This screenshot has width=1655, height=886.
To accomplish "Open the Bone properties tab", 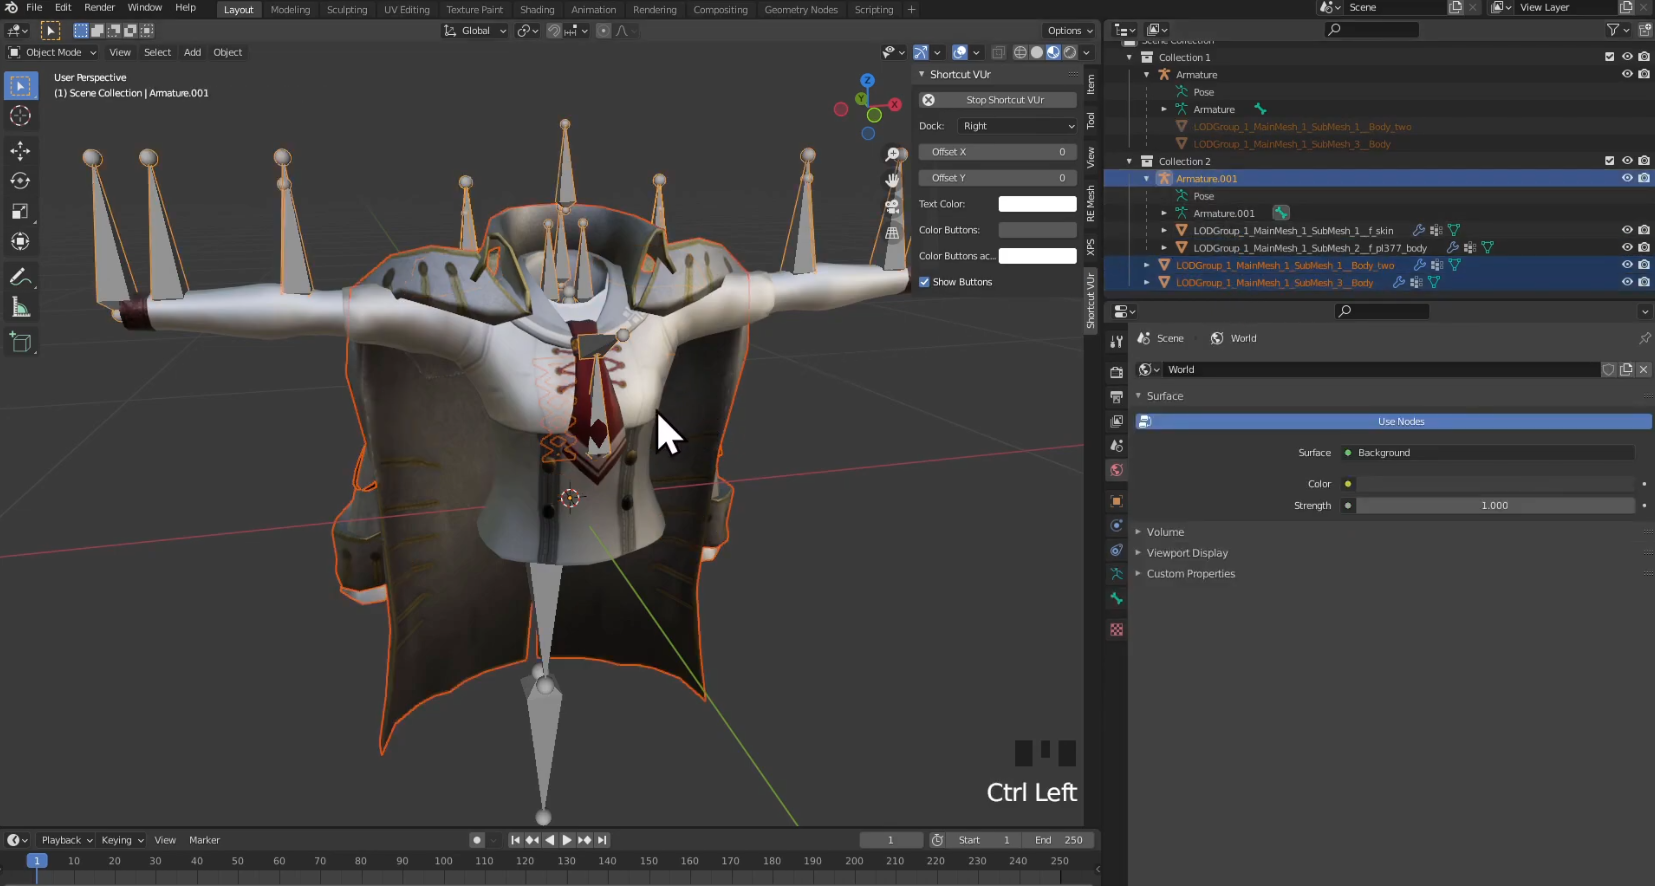I will pos(1116,599).
